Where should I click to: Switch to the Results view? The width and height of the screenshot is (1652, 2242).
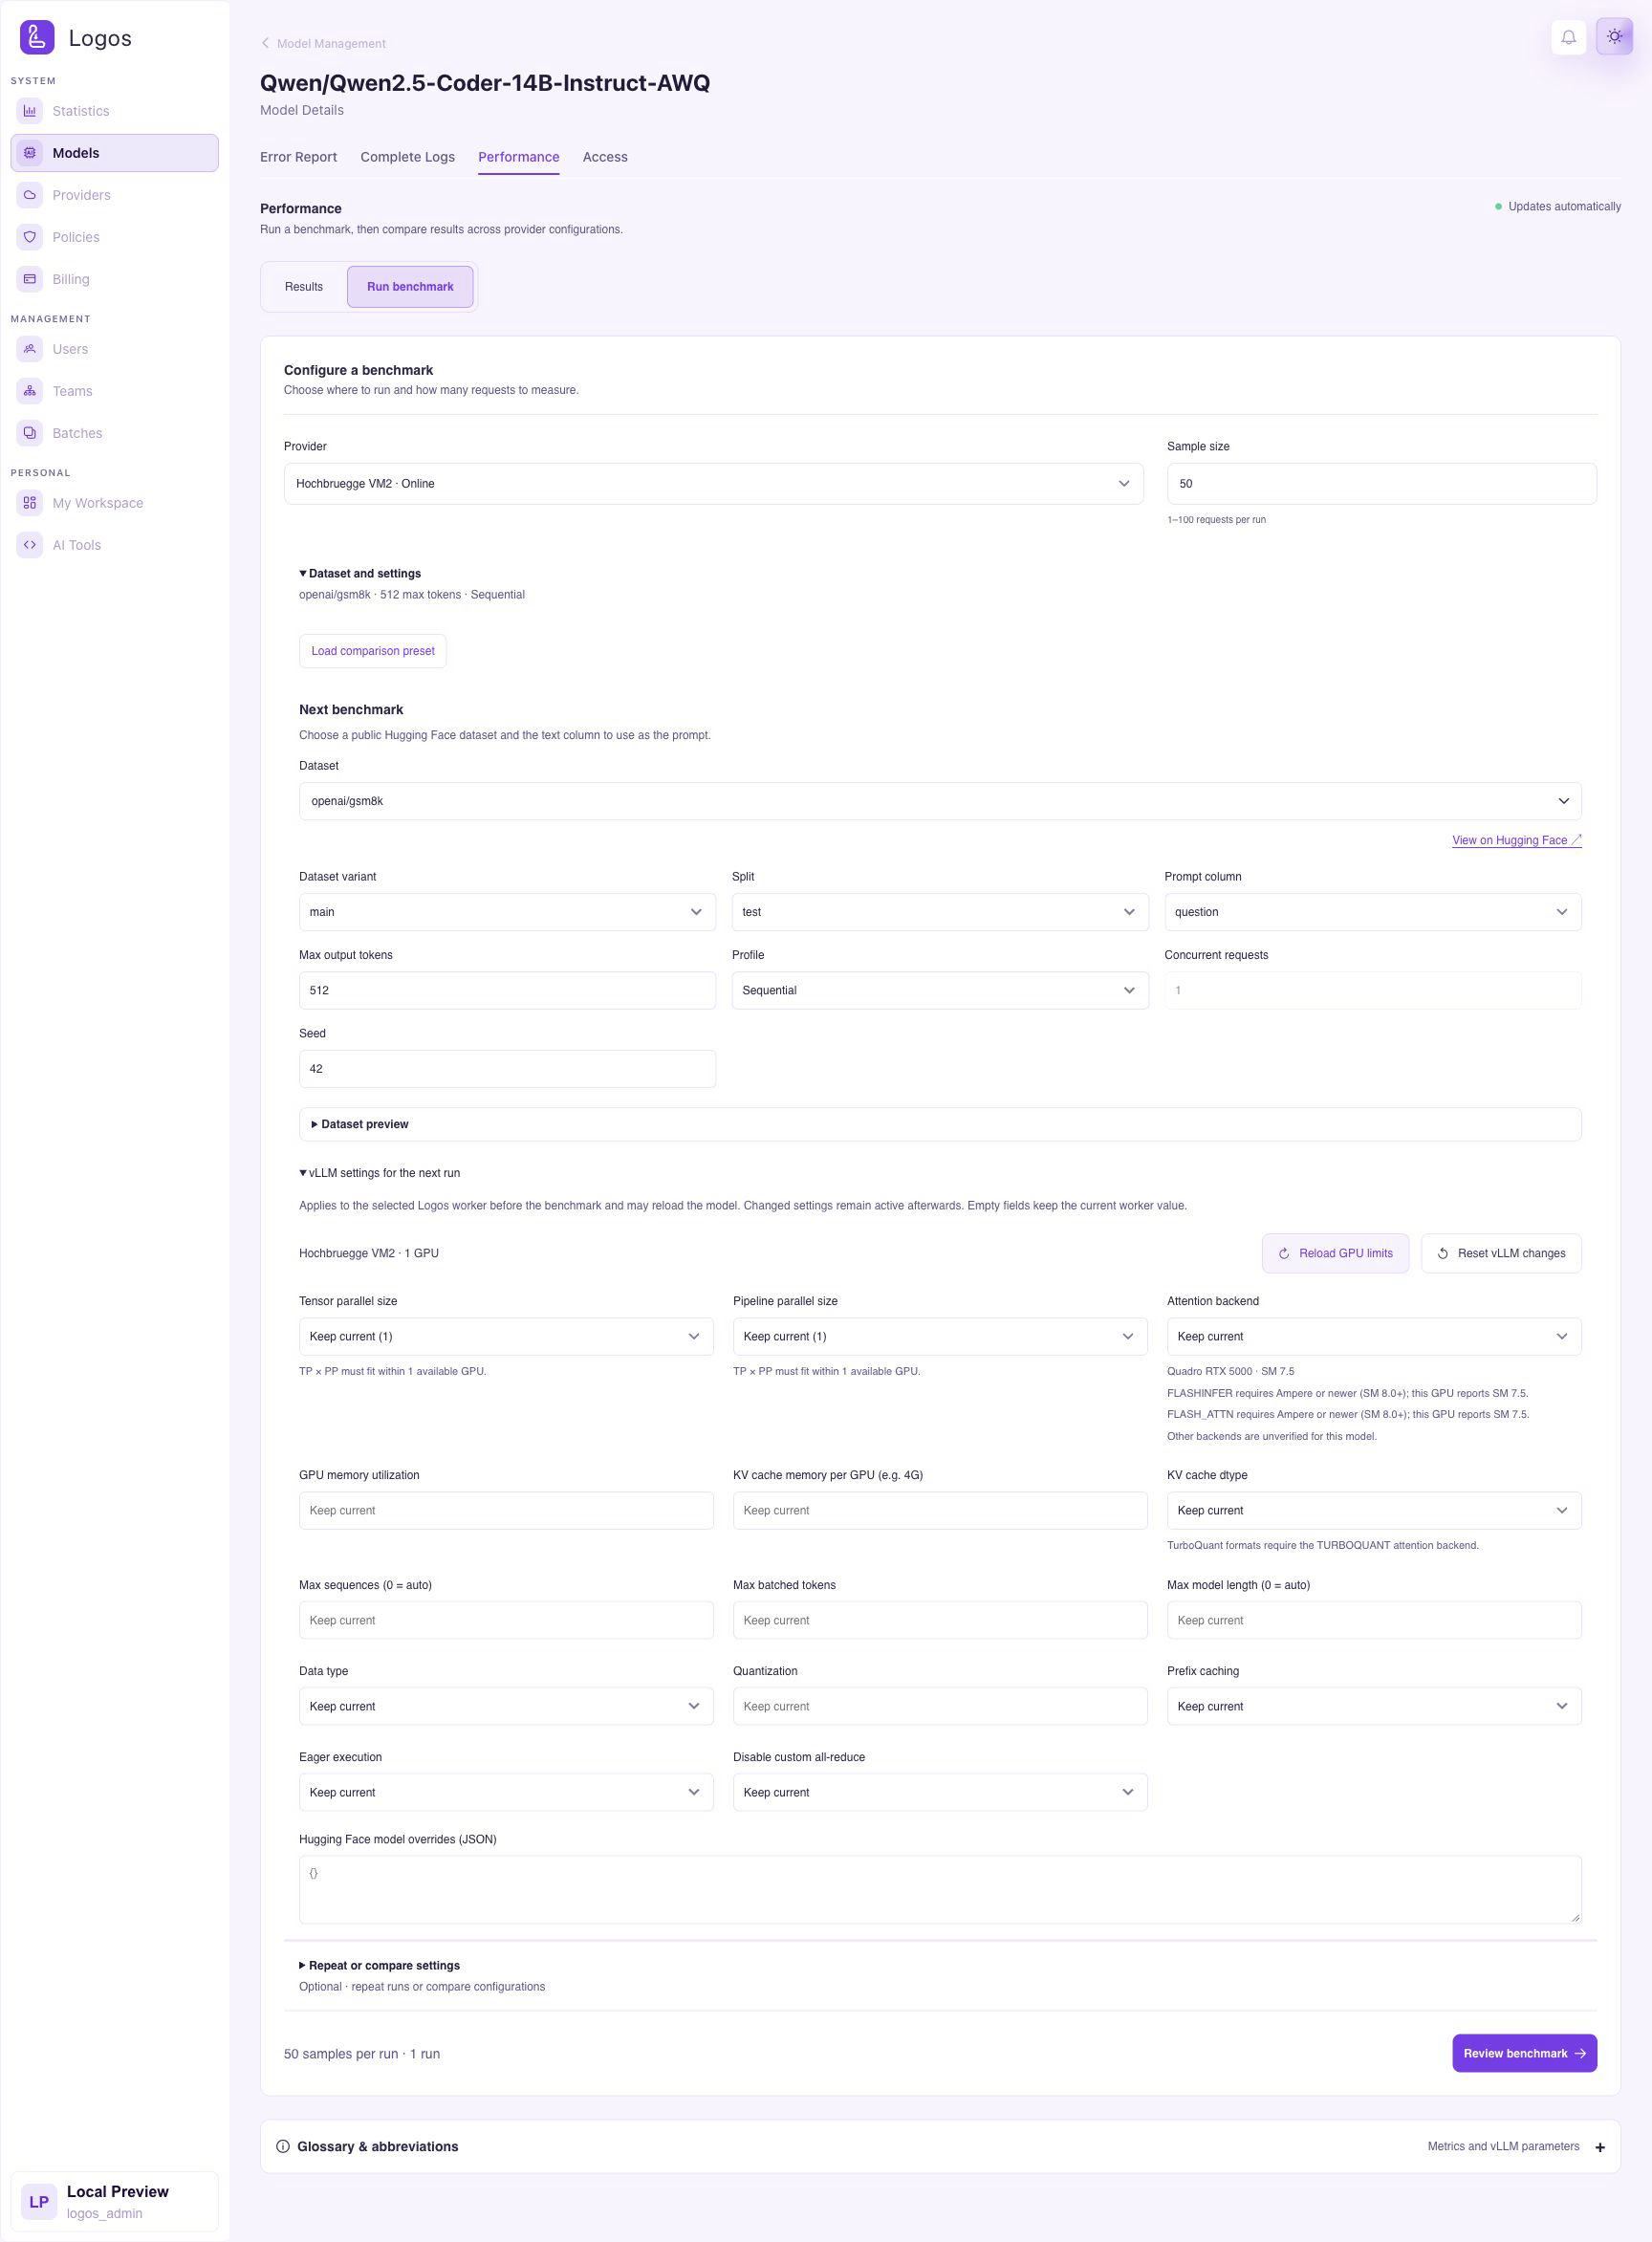pyautogui.click(x=304, y=287)
